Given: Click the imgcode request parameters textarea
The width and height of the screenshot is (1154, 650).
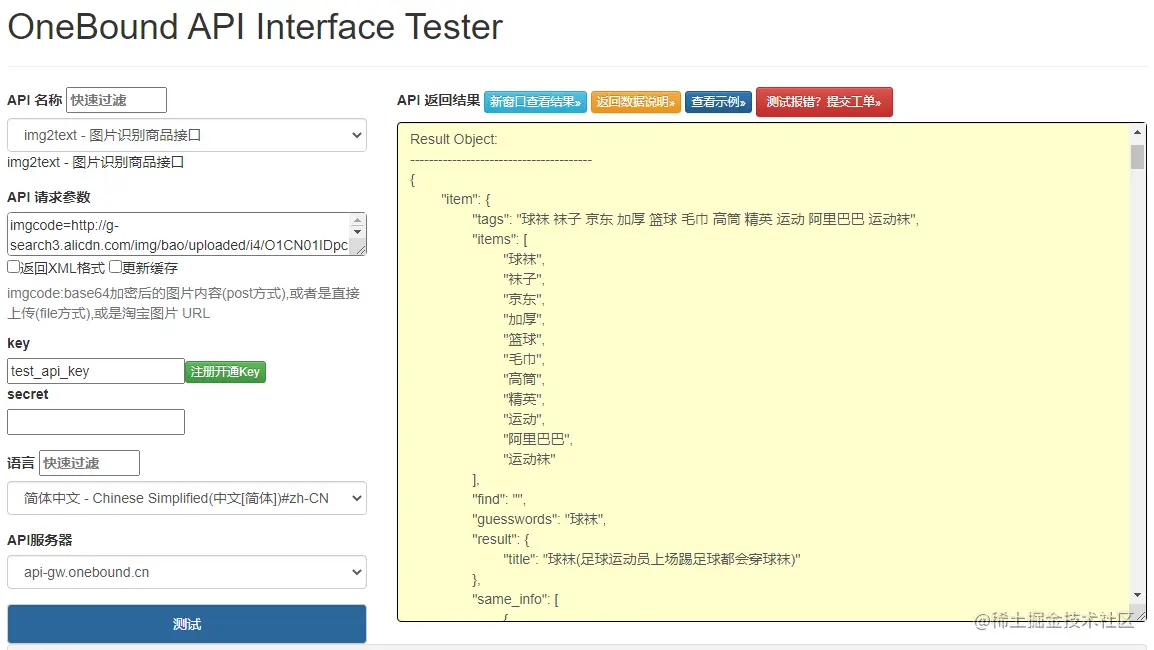Looking at the screenshot, I should 177,234.
